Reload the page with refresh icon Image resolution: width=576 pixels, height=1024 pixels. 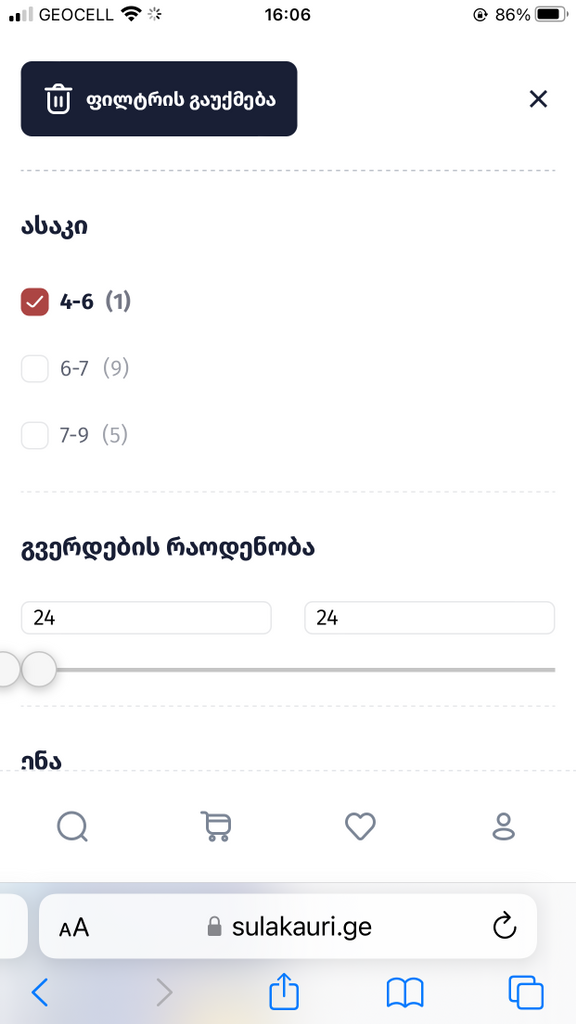(504, 926)
